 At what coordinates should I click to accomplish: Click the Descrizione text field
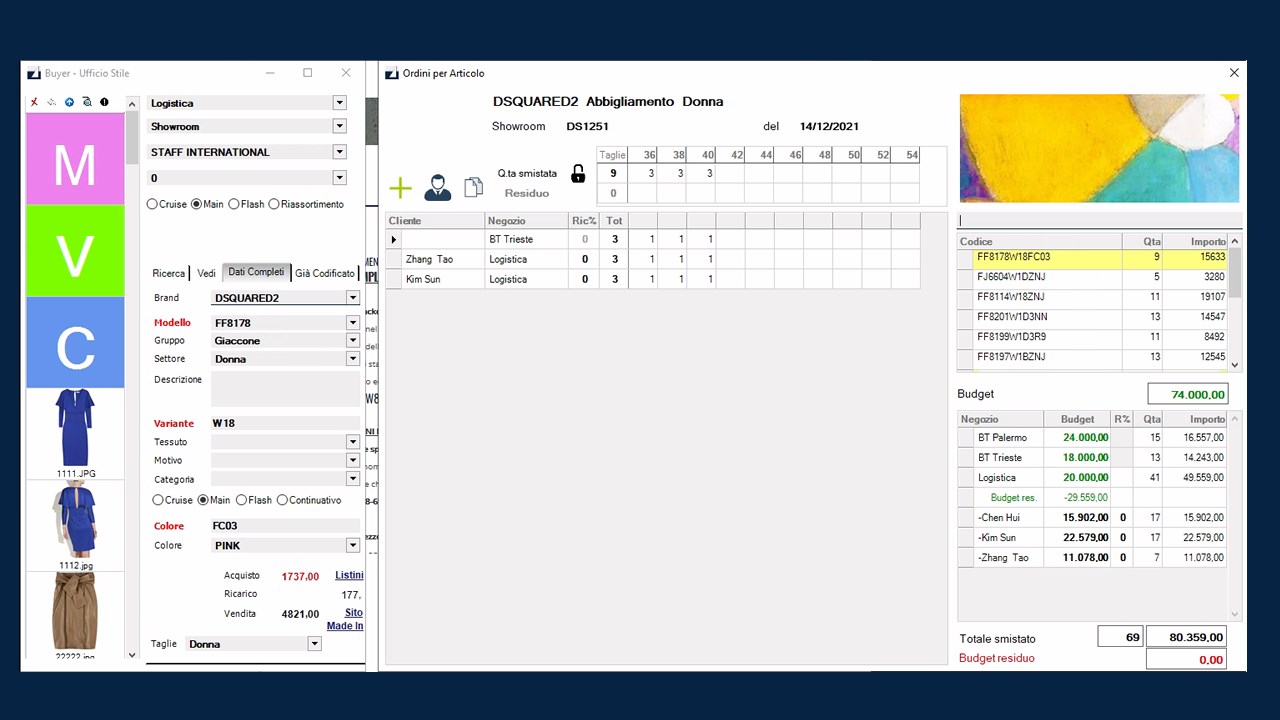click(285, 389)
